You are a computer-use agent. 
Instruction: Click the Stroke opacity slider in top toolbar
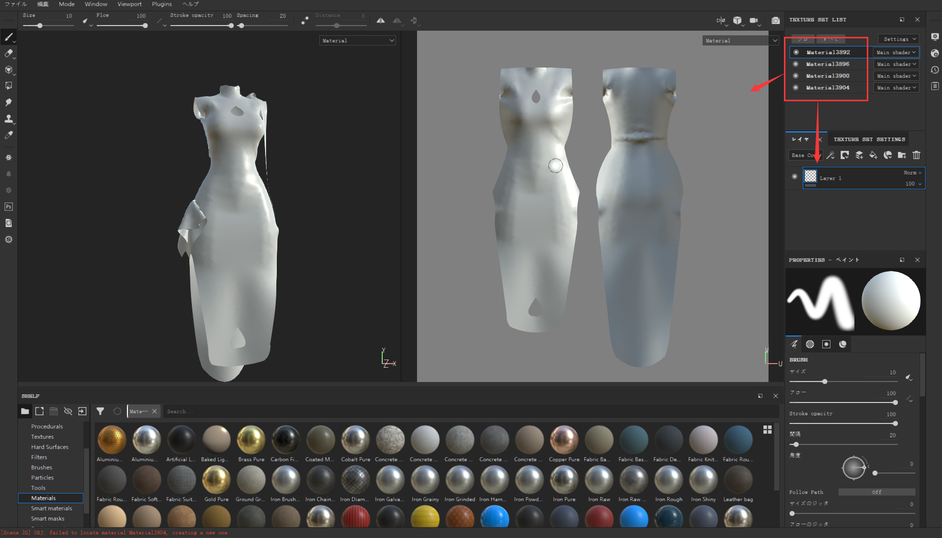coord(201,26)
